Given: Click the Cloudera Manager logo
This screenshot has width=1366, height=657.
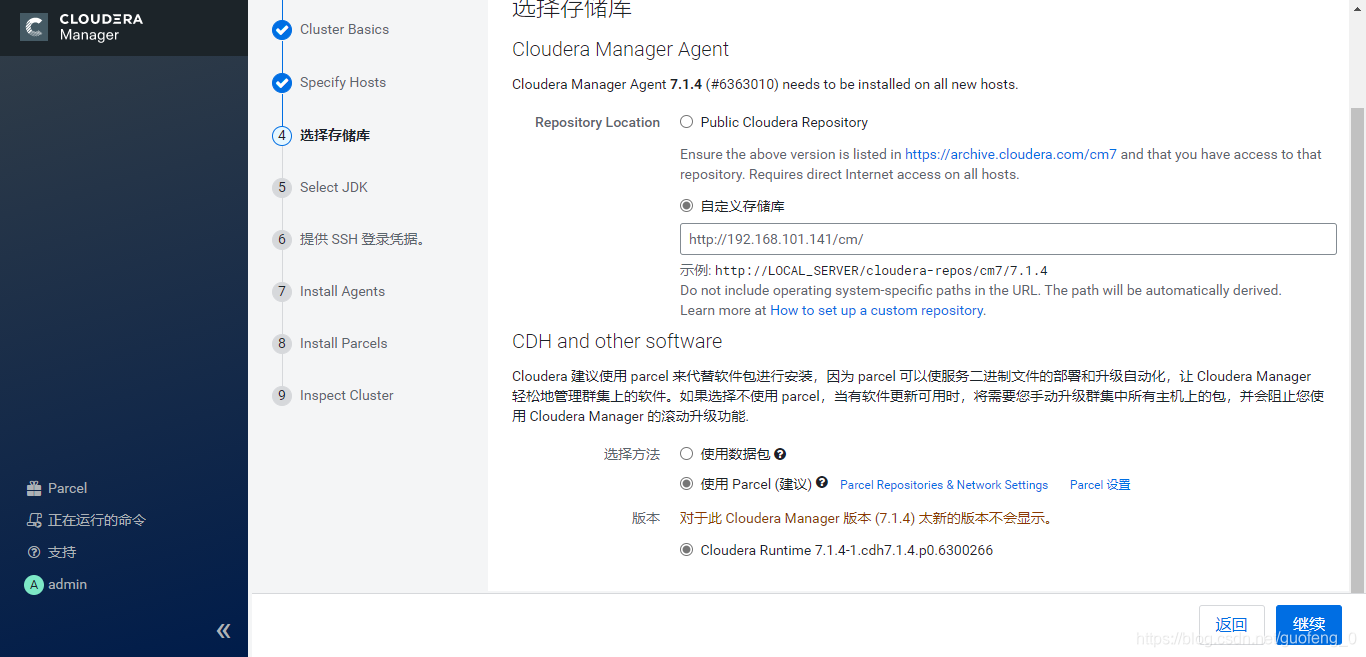Looking at the screenshot, I should pos(83,27).
